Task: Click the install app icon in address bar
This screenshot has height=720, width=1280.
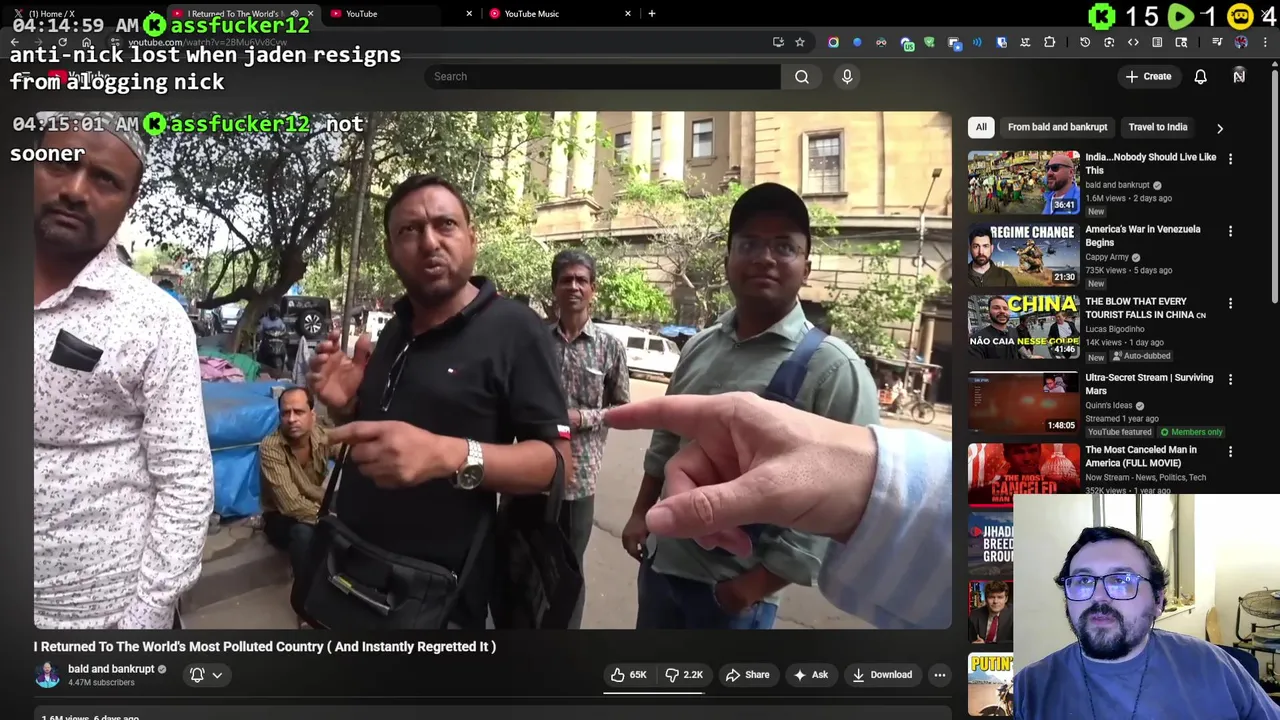Action: pyautogui.click(x=778, y=42)
